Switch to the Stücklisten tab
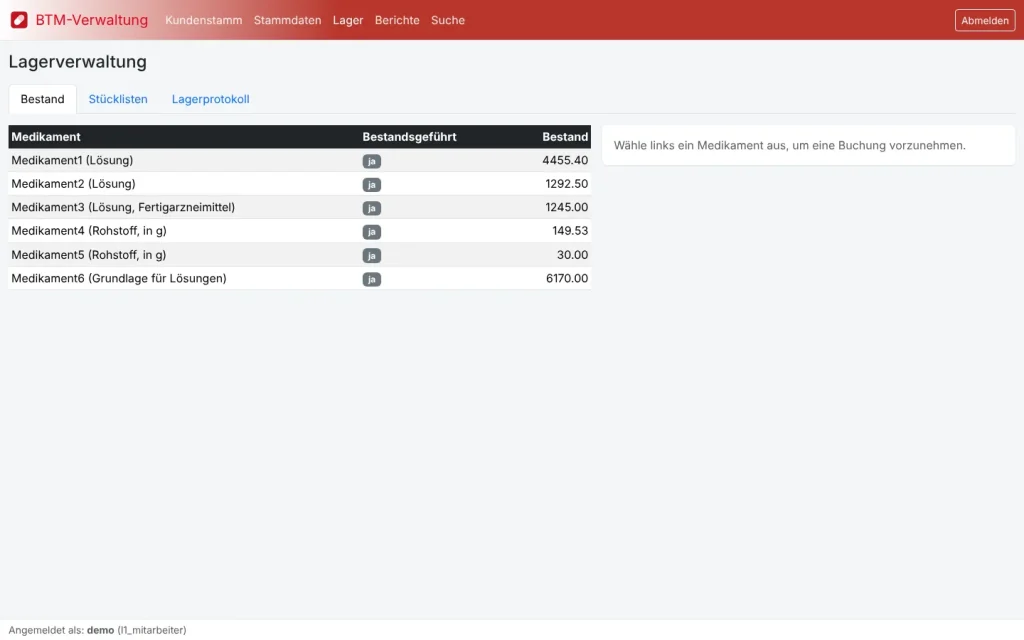Screen dimensions: 1024x640 (118, 99)
